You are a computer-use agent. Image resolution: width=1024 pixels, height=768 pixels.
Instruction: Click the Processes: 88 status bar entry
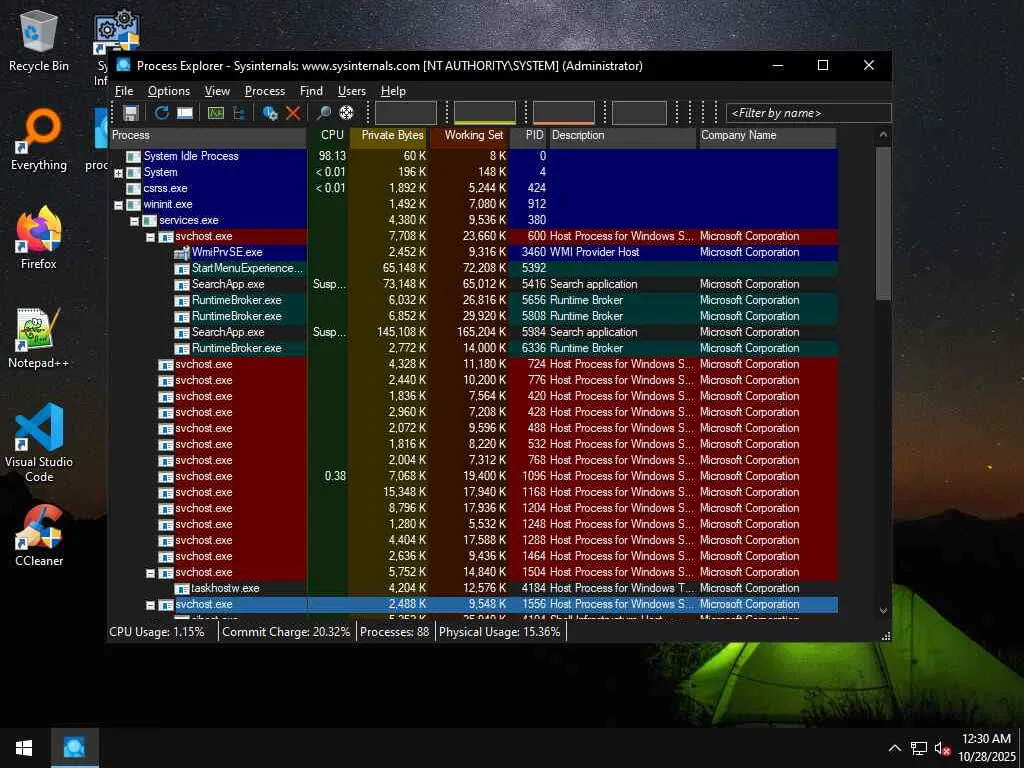click(x=394, y=632)
